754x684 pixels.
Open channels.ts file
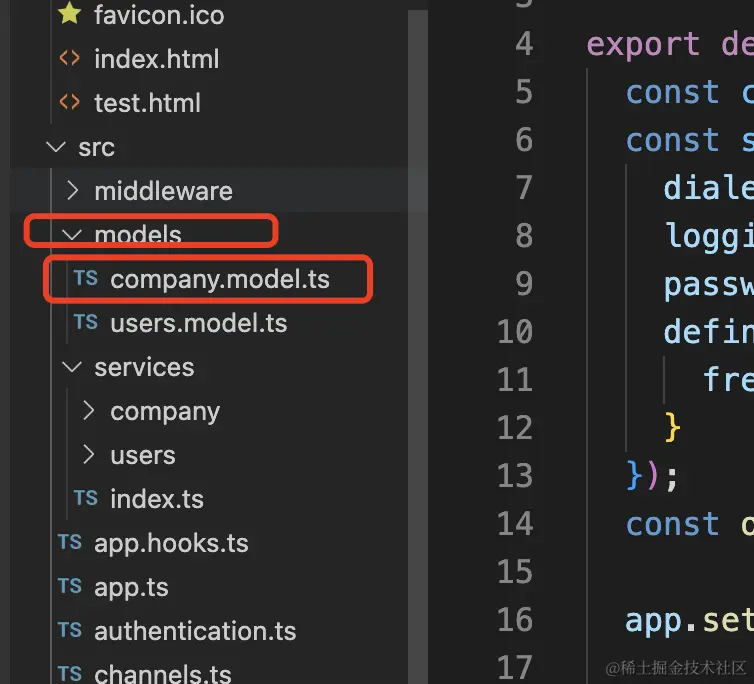pyautogui.click(x=163, y=674)
